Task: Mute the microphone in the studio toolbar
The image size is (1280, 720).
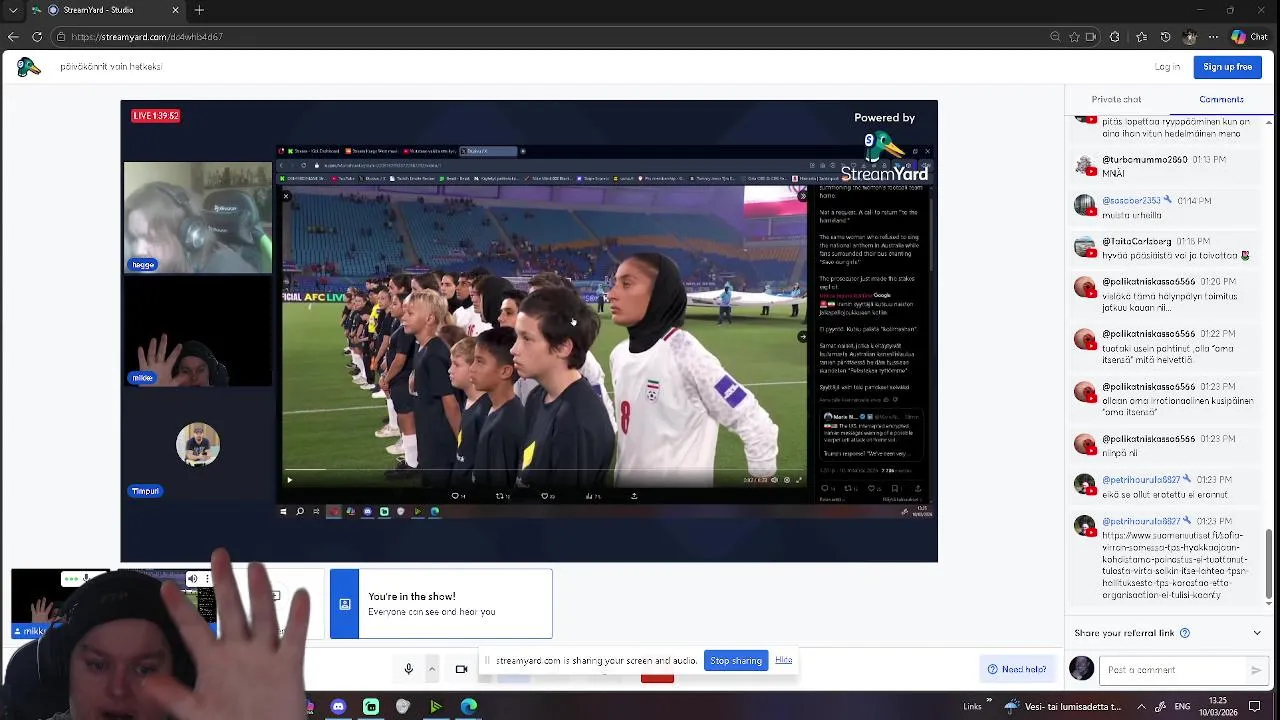Action: pyautogui.click(x=409, y=669)
